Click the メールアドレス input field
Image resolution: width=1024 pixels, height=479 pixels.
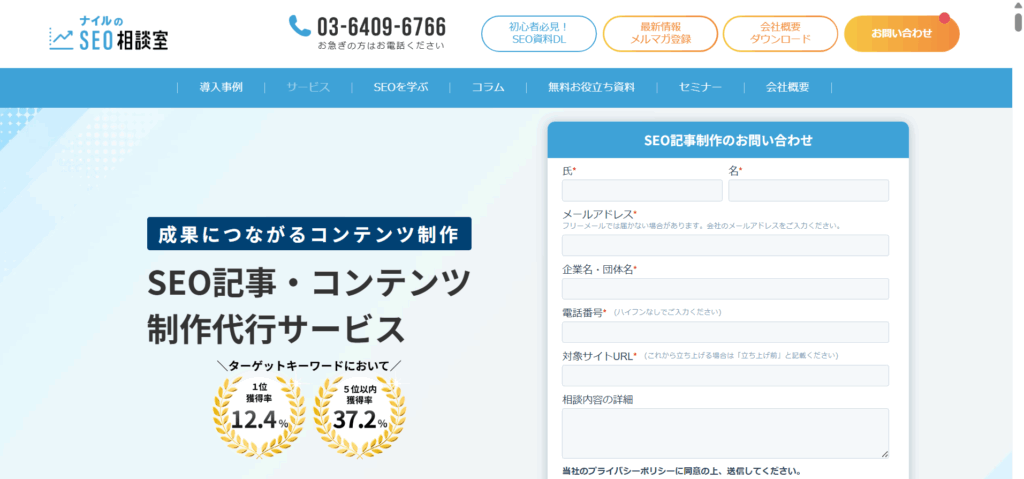[725, 246]
